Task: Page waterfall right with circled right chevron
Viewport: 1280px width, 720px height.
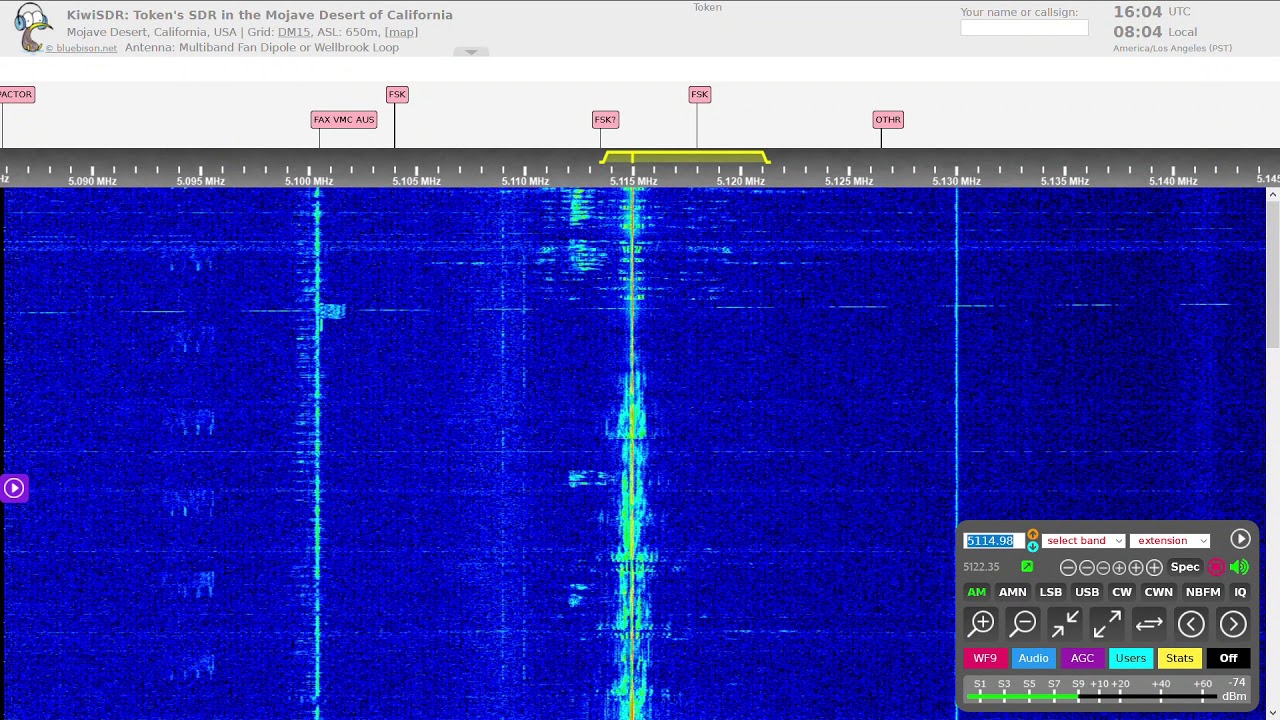Action: coord(1233,624)
